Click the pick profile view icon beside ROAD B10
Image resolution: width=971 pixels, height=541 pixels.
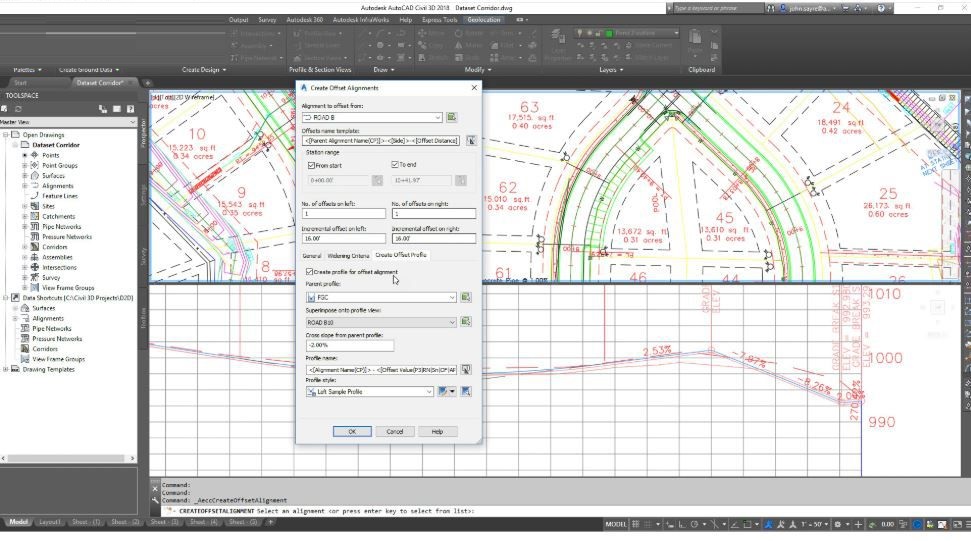[x=466, y=322]
